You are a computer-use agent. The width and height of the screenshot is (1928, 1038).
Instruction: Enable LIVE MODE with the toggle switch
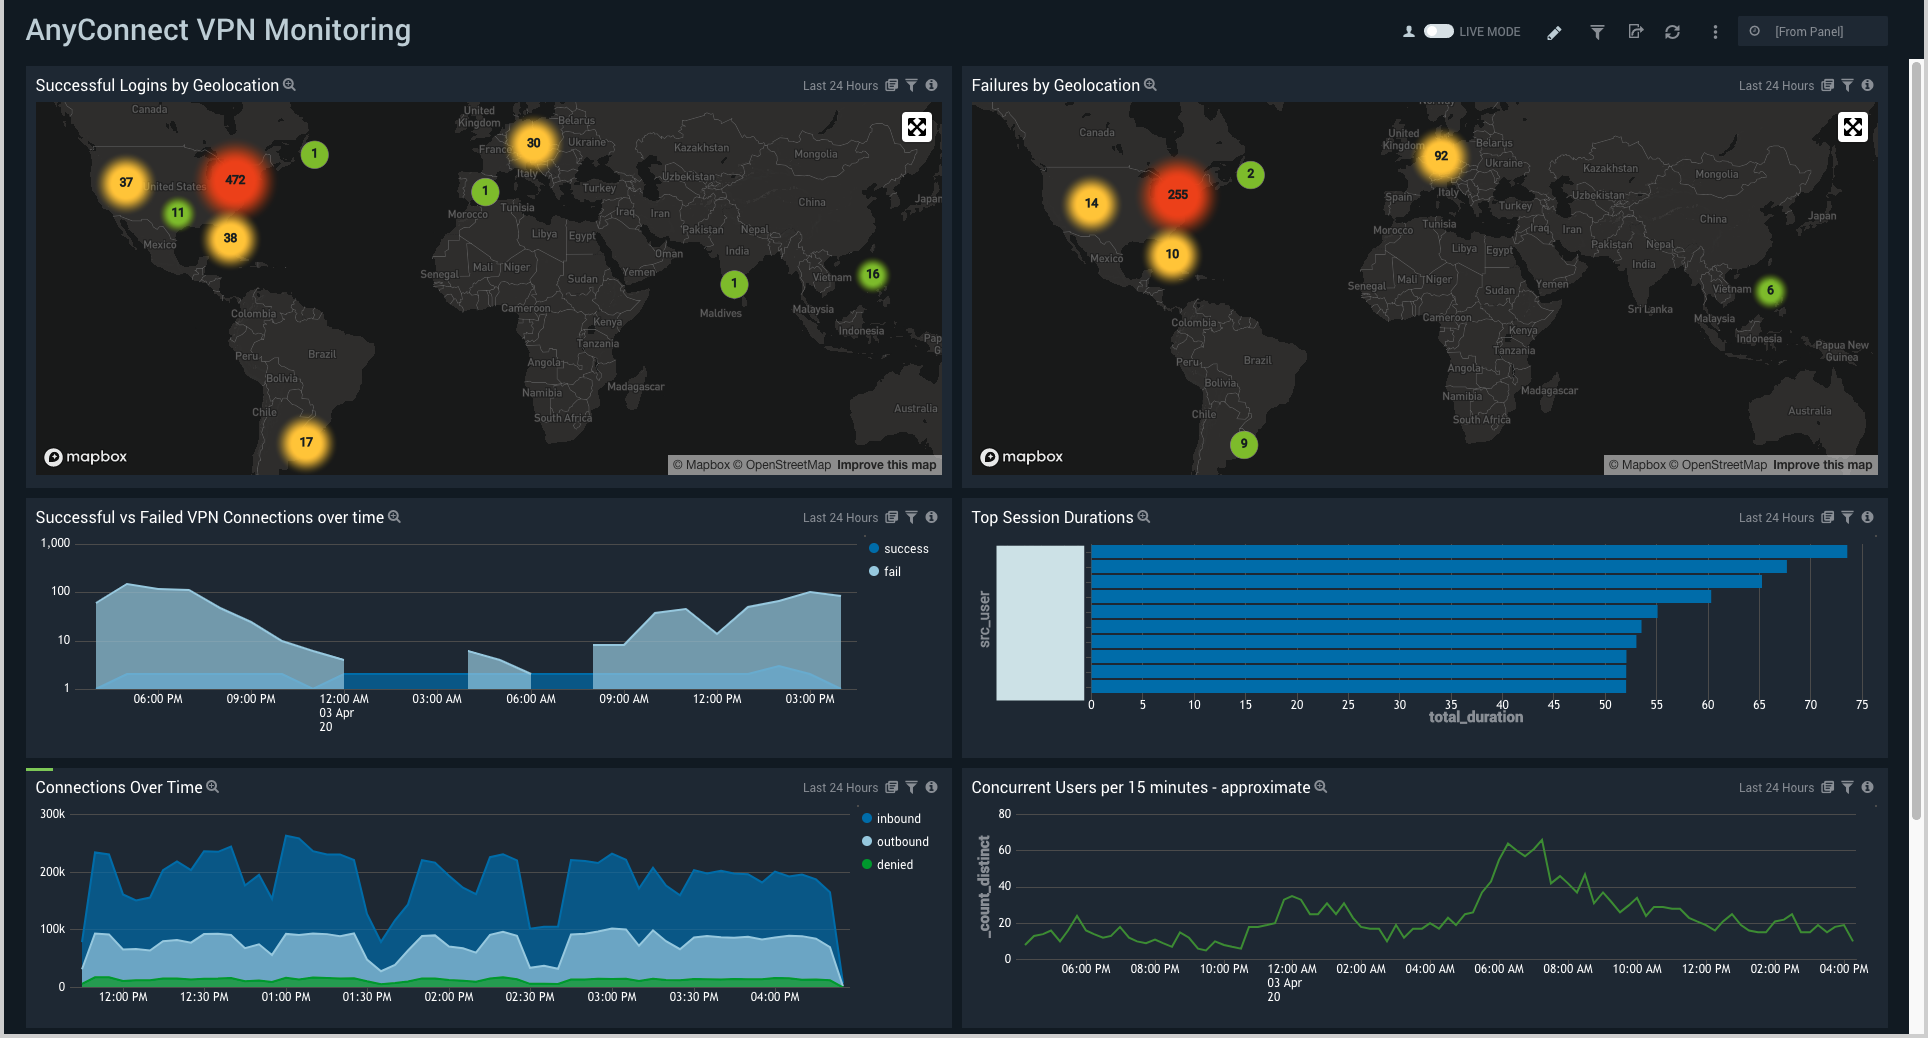click(x=1437, y=31)
